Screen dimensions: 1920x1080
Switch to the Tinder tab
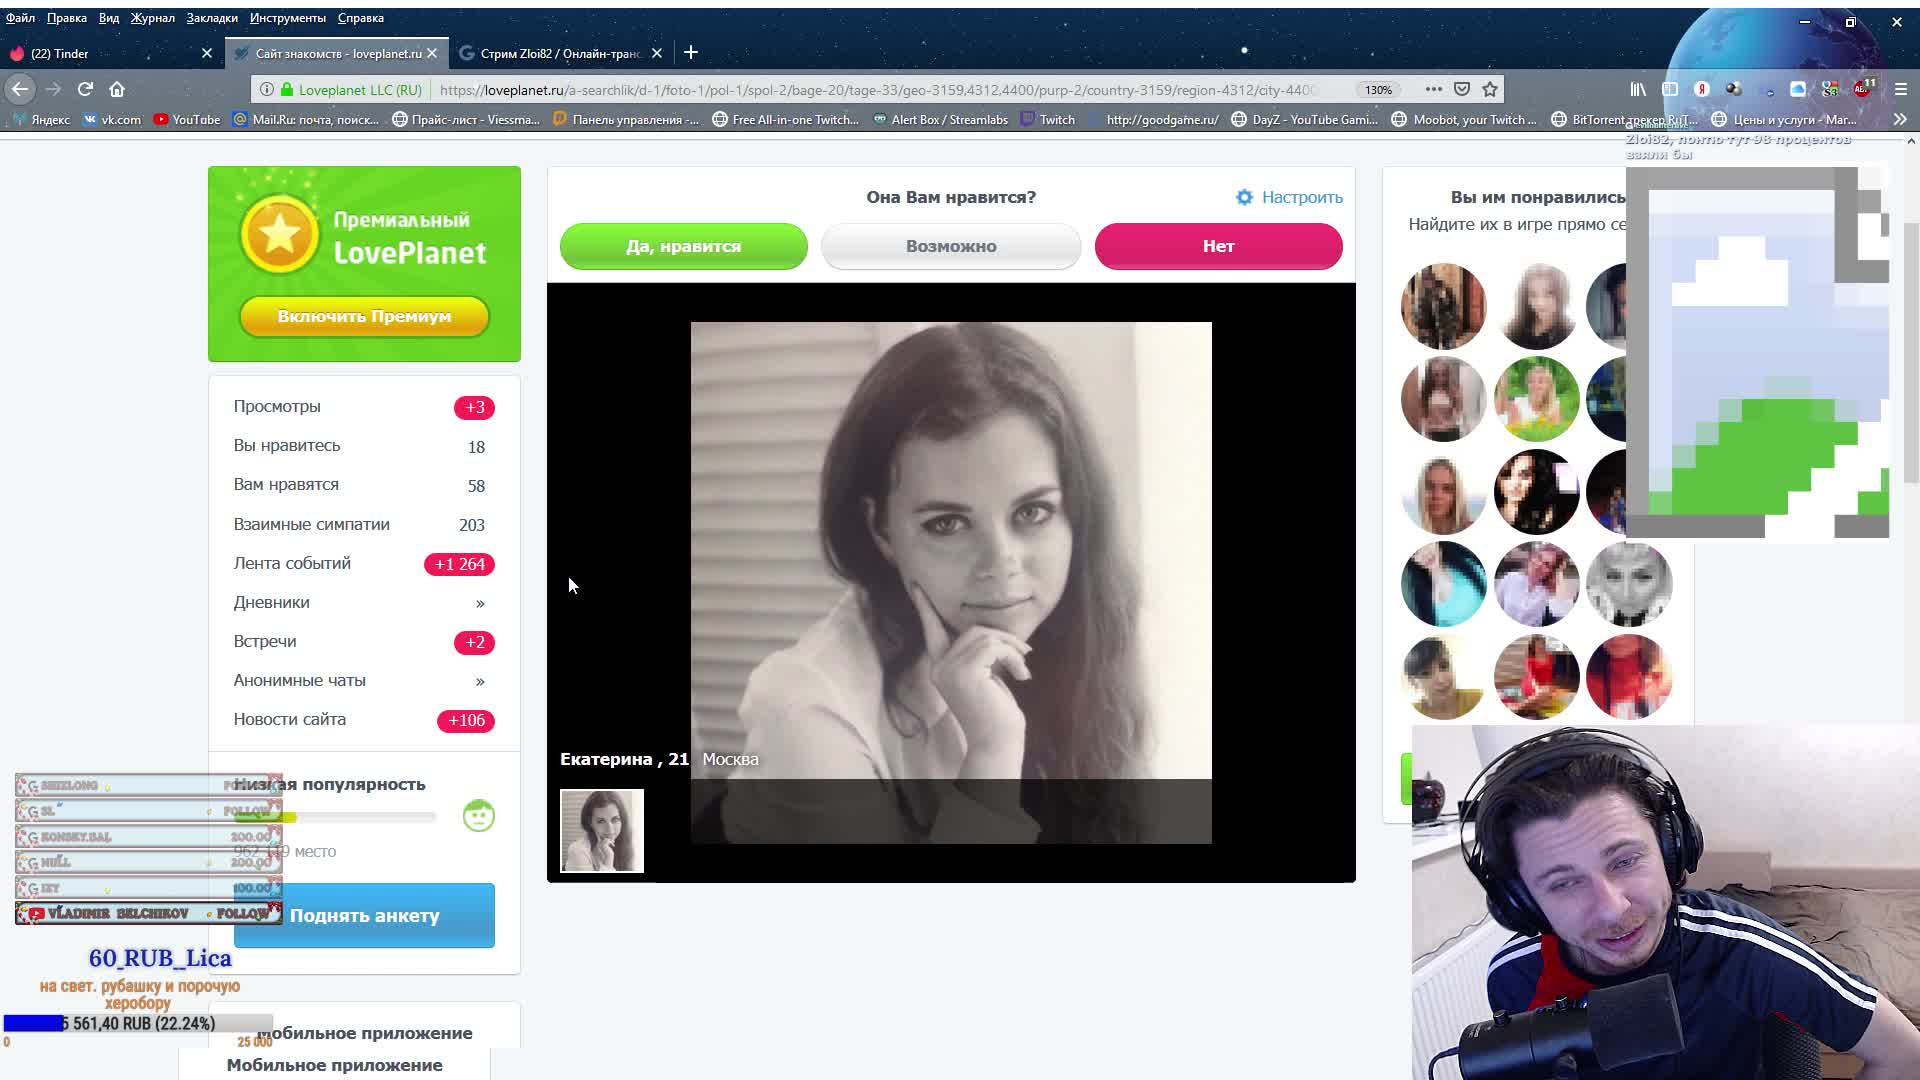coord(60,53)
